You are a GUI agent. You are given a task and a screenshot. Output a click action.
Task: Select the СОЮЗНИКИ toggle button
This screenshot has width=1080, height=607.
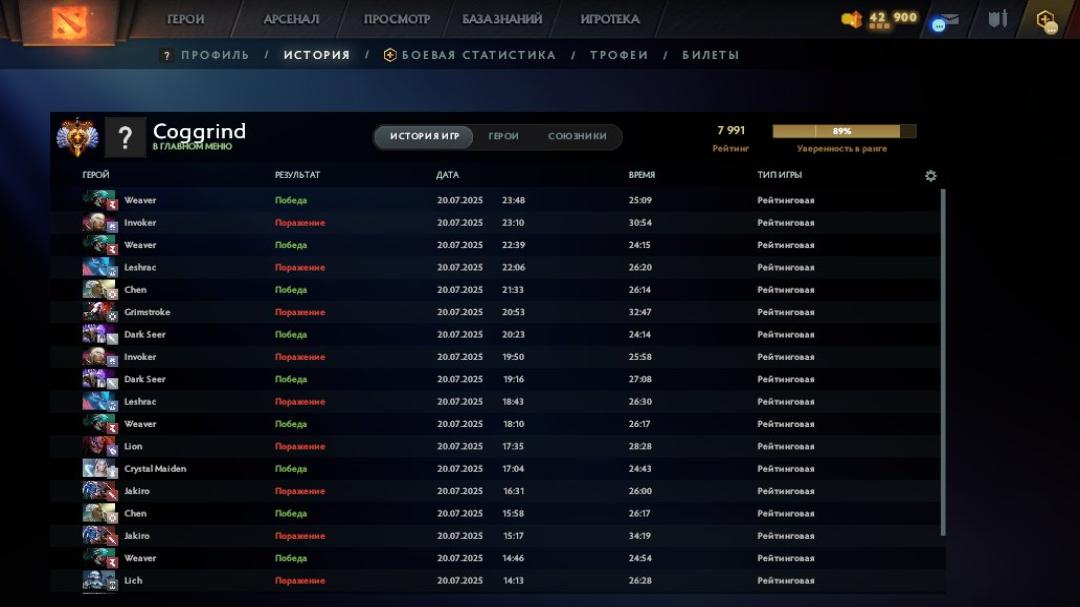tap(577, 136)
